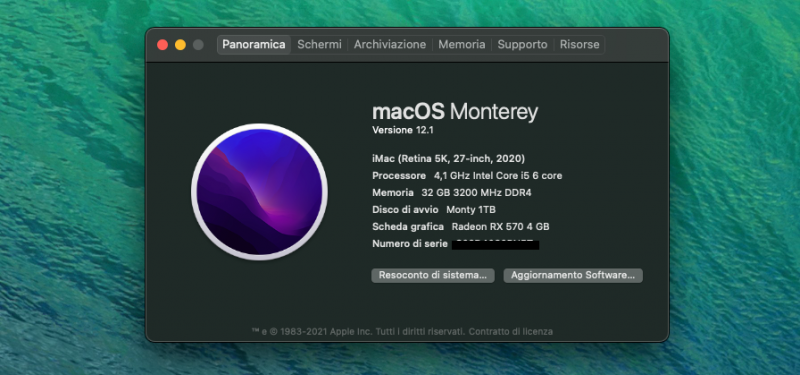
Task: Go to the Supporto tab
Action: pyautogui.click(x=522, y=44)
